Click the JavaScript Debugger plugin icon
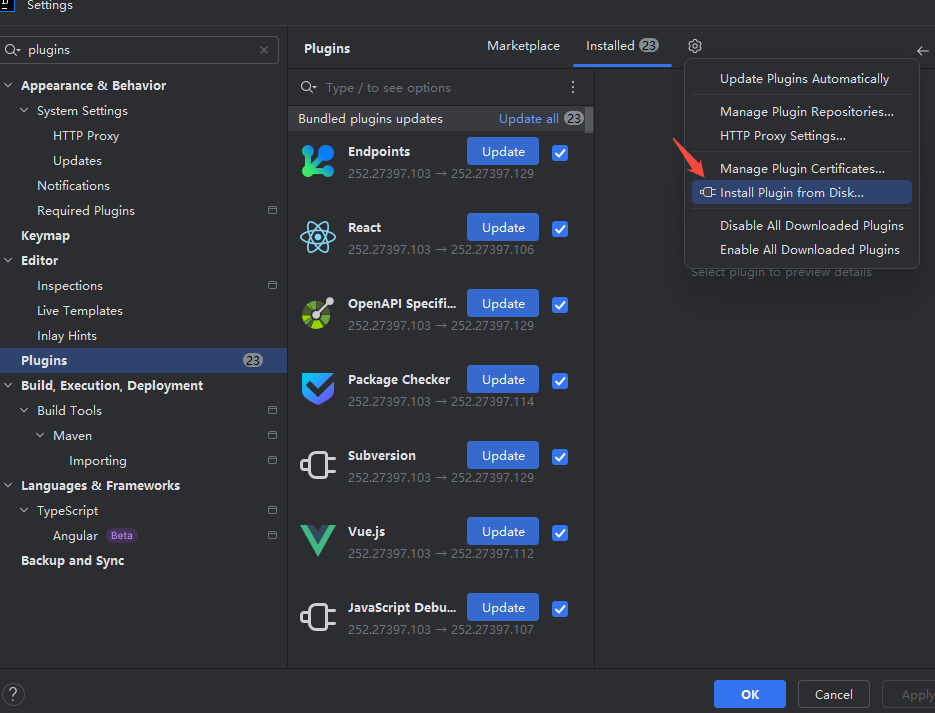The height and width of the screenshot is (713, 935). click(318, 617)
